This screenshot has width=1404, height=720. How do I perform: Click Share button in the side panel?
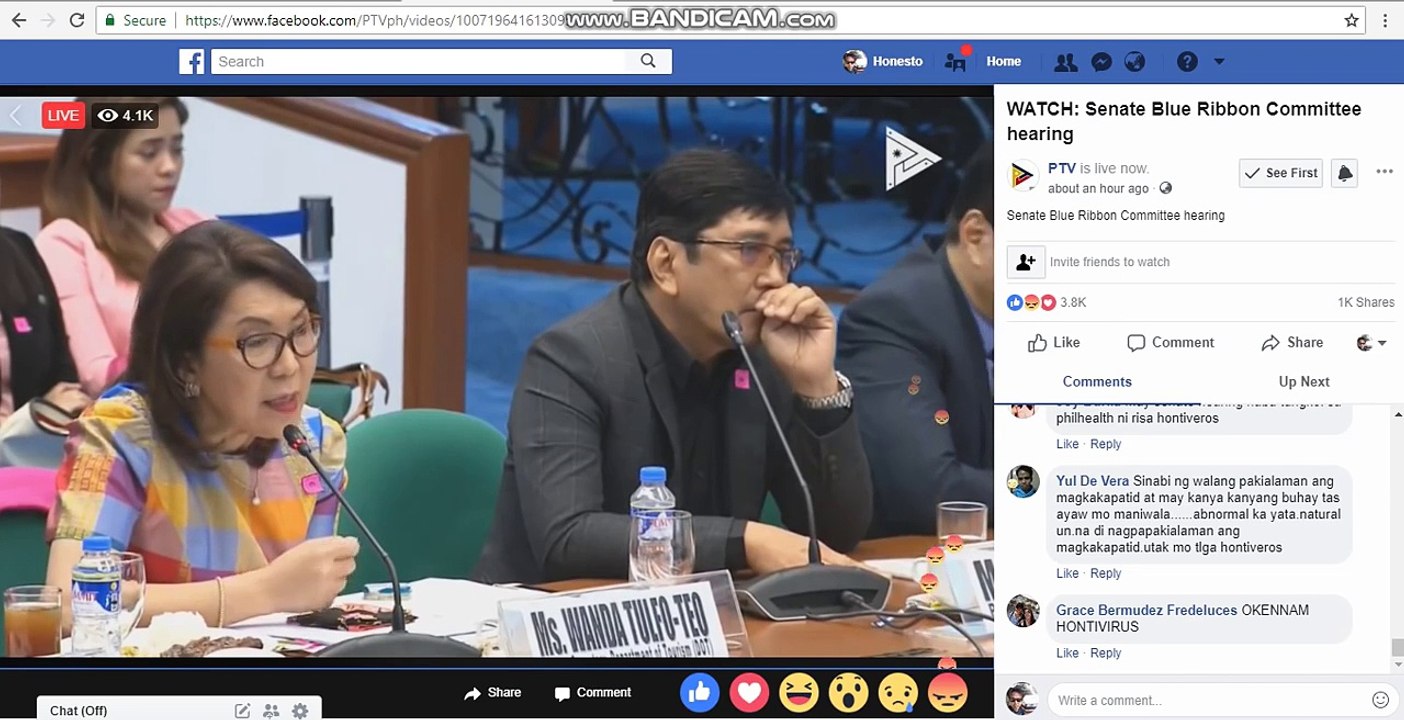click(1292, 342)
